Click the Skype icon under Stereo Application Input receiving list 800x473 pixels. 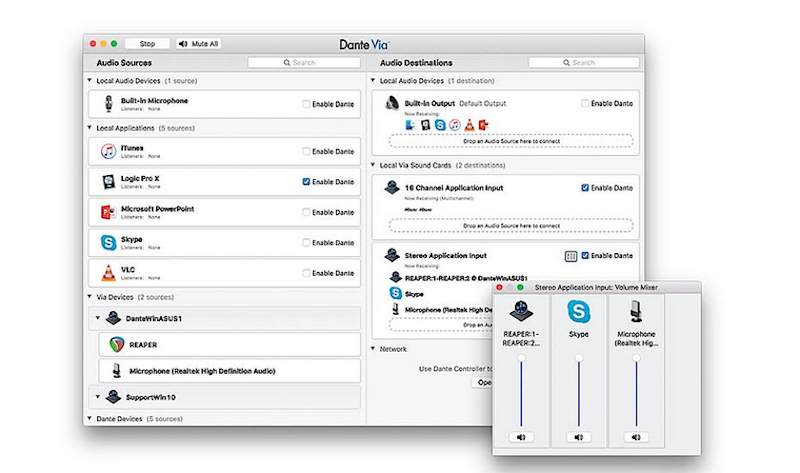pyautogui.click(x=395, y=293)
